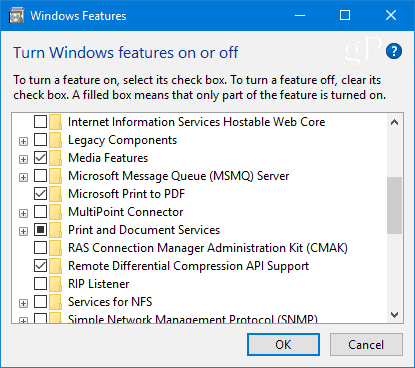The width and height of the screenshot is (415, 368).
Task: Expand the Media Features tree node
Action: coord(23,160)
